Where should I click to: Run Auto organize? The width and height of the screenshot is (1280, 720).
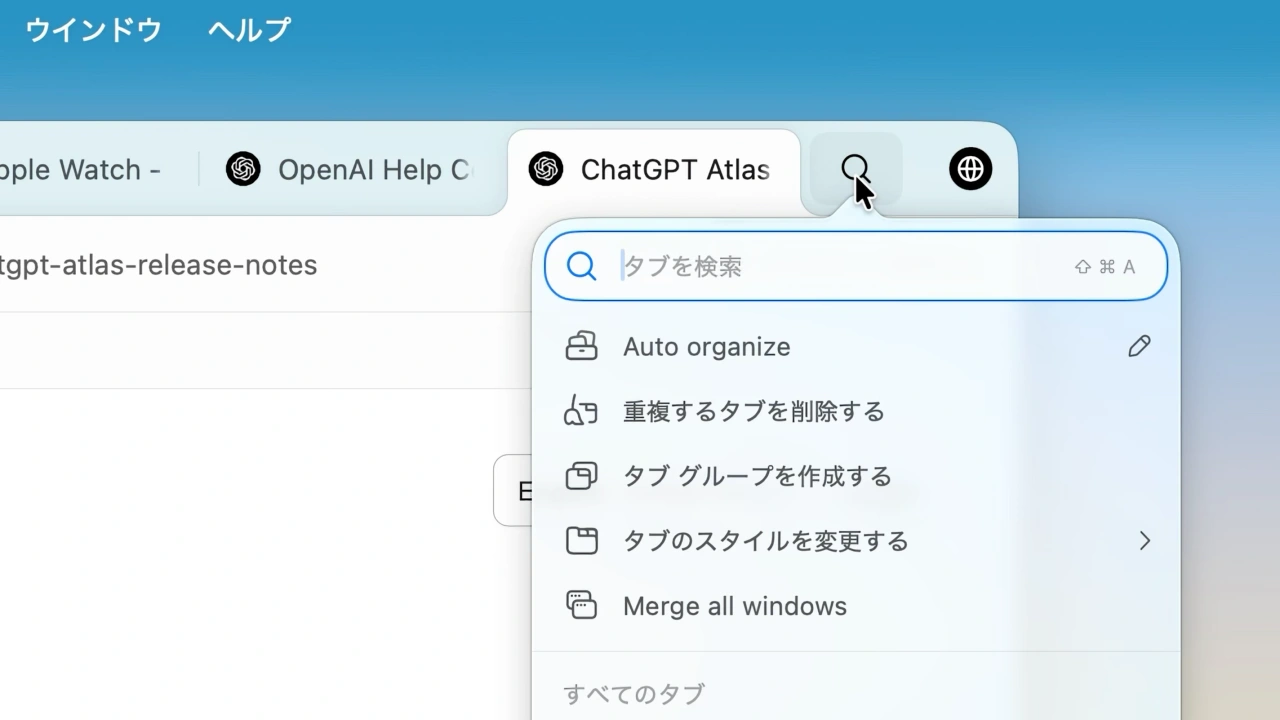point(706,346)
